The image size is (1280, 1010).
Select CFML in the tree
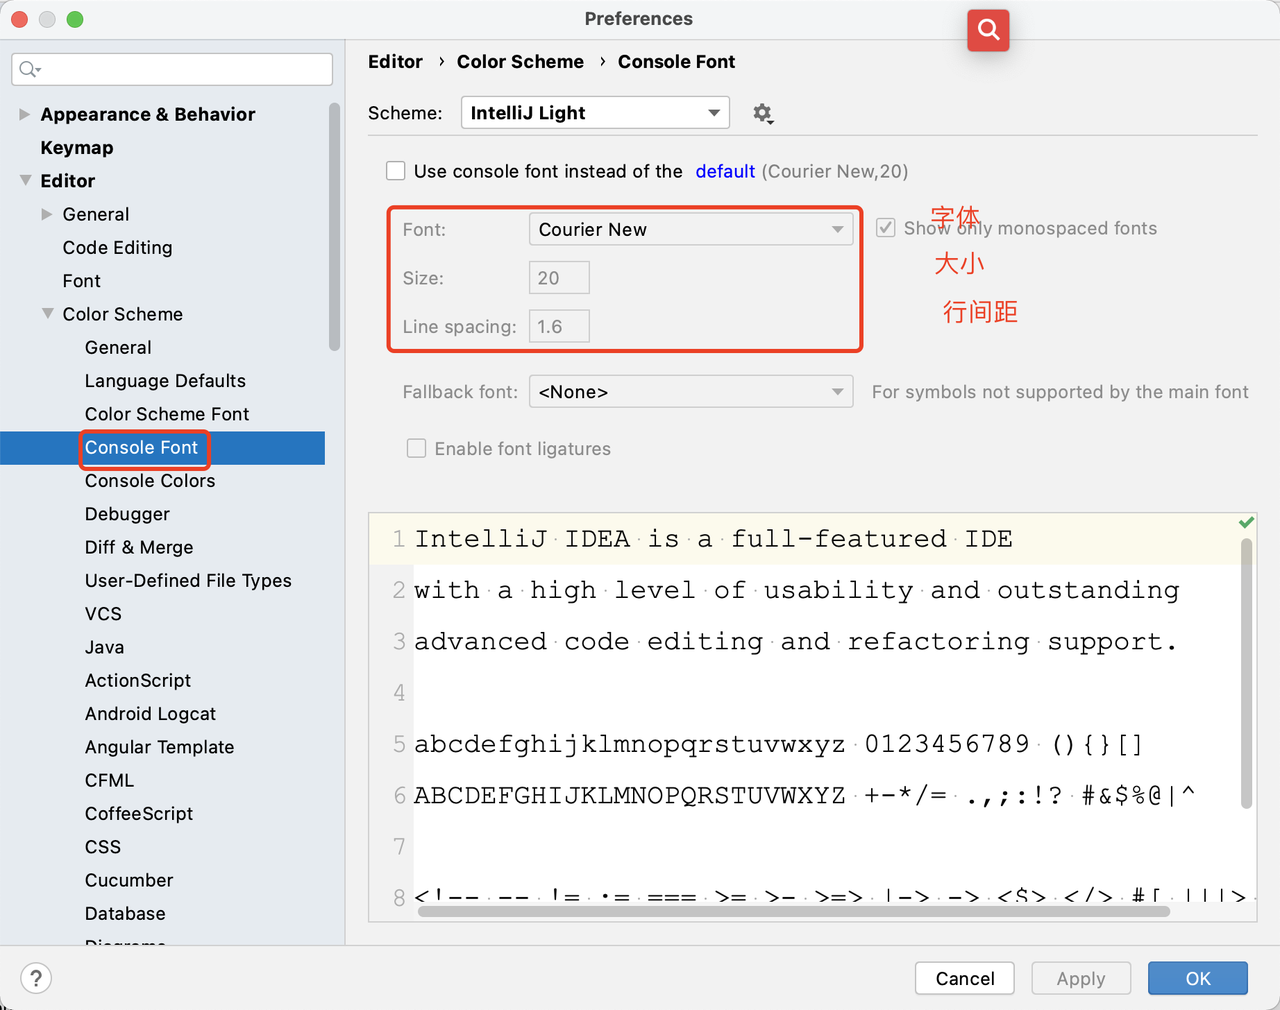pyautogui.click(x=109, y=781)
